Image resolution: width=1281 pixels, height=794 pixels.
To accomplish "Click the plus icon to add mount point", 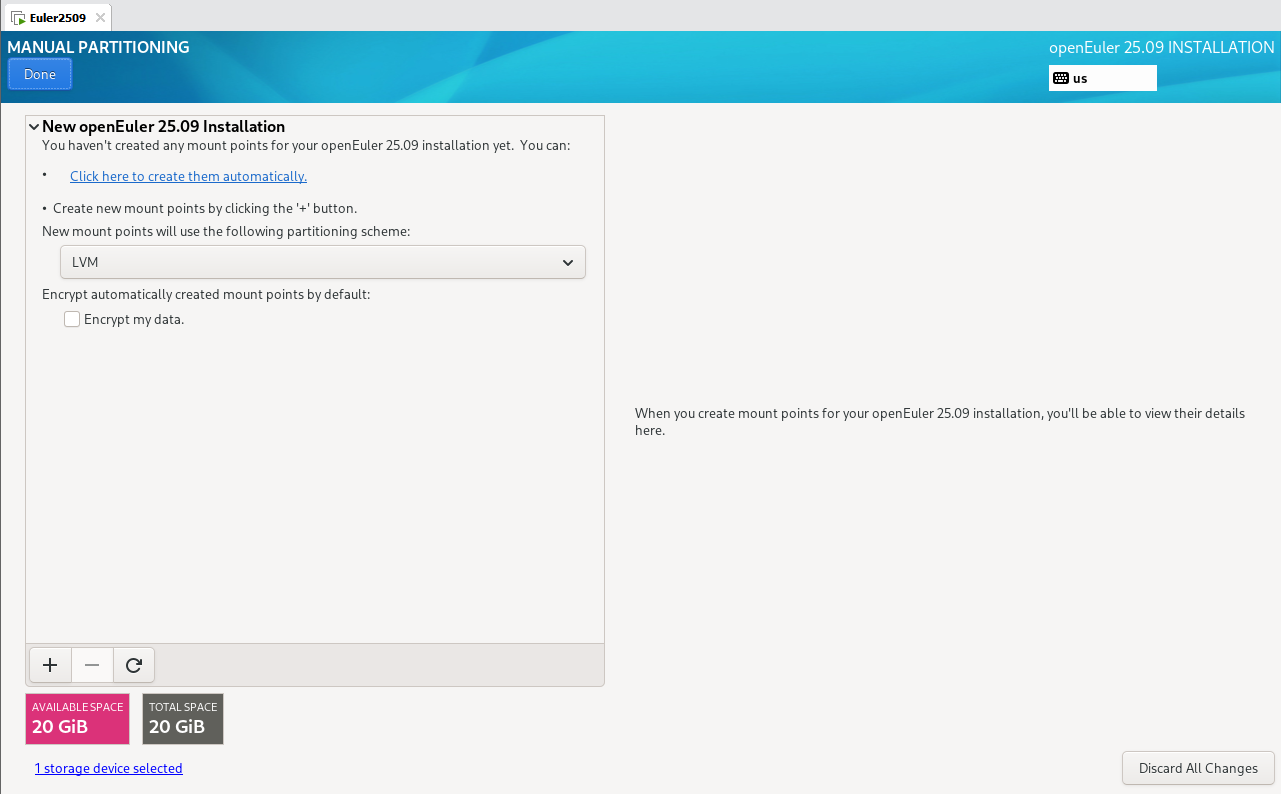I will click(x=50, y=665).
